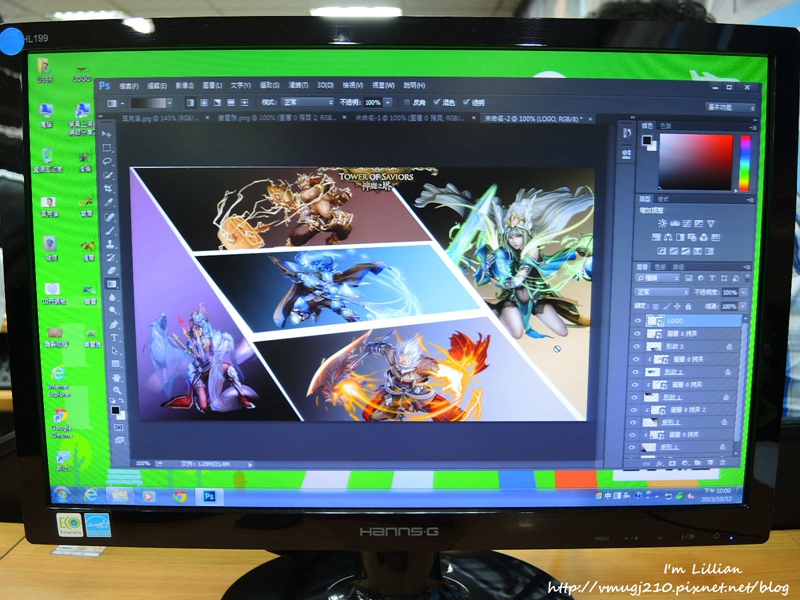Select the Gradient tool in toolbox
Viewport: 800px width, 600px height.
112,284
